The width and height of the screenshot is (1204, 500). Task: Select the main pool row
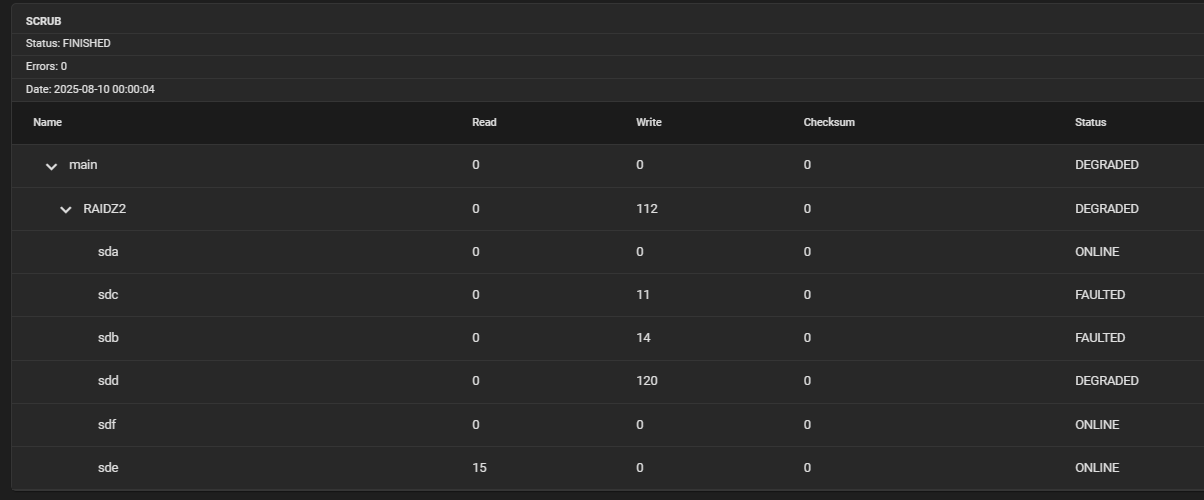point(83,165)
